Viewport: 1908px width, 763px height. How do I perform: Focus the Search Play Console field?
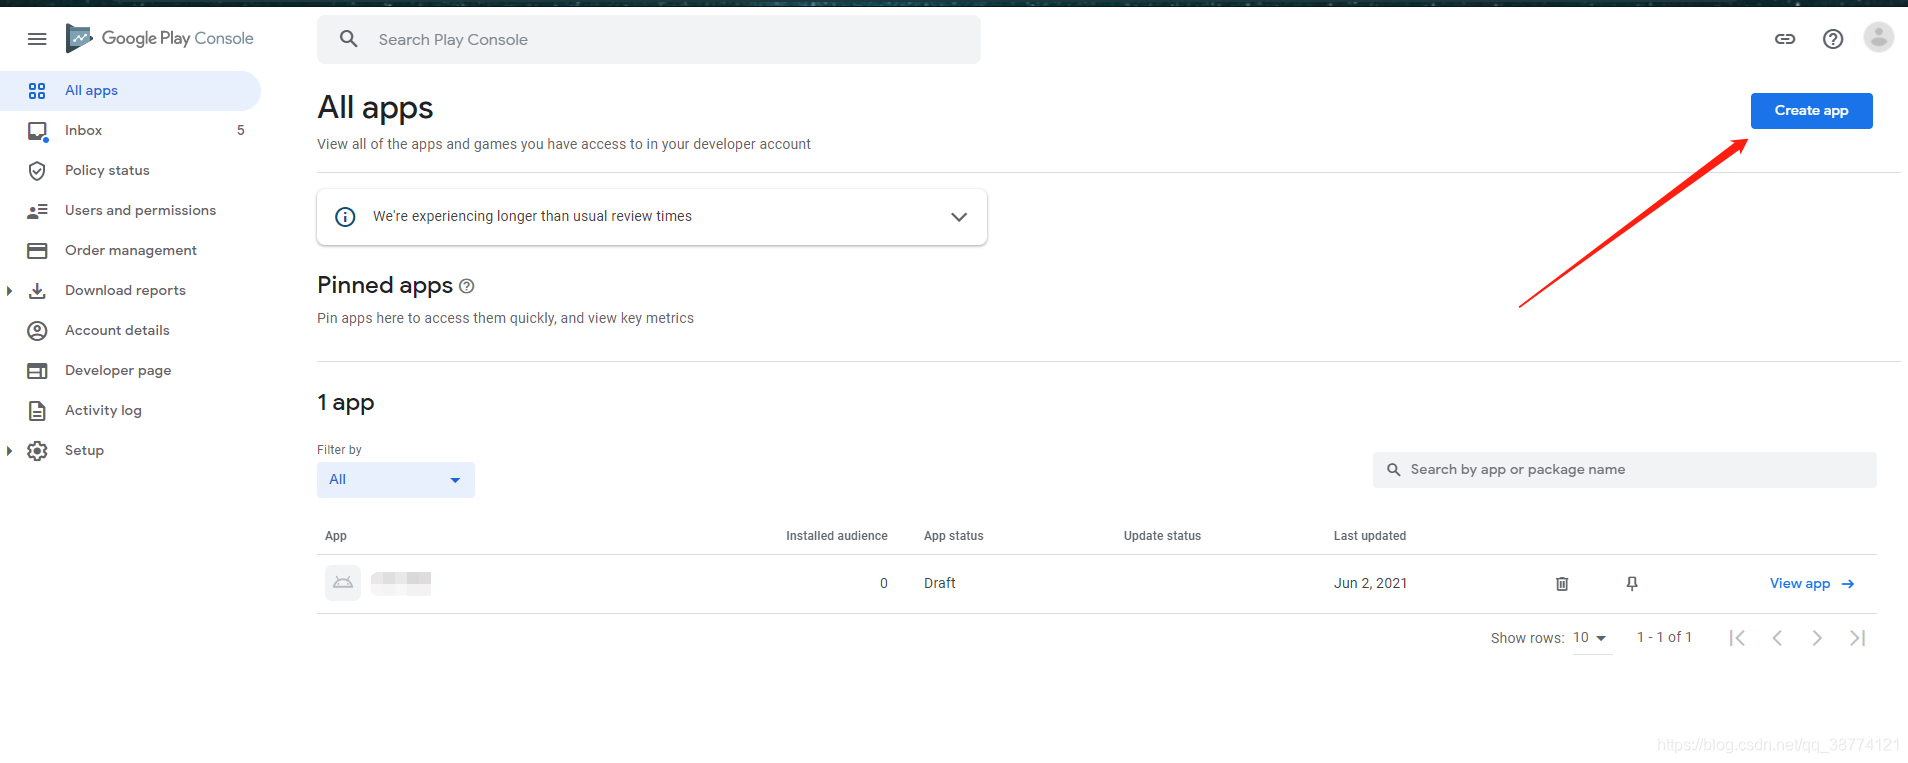pos(649,39)
